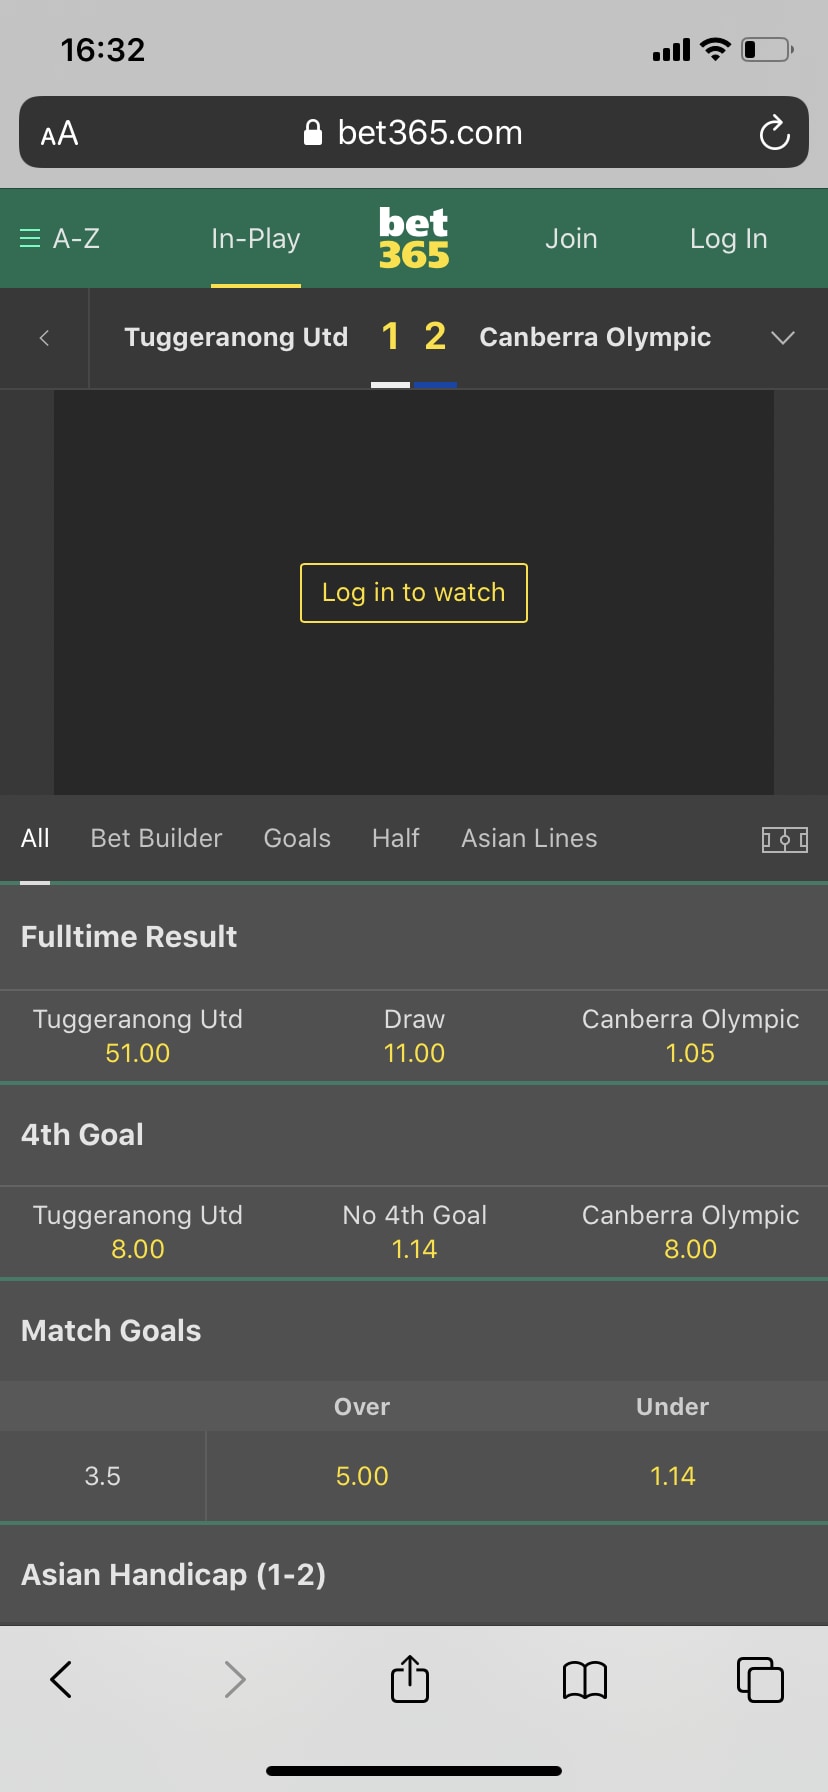Viewport: 828px width, 1792px height.
Task: Open Safari text size AA menu
Action: coord(59,133)
